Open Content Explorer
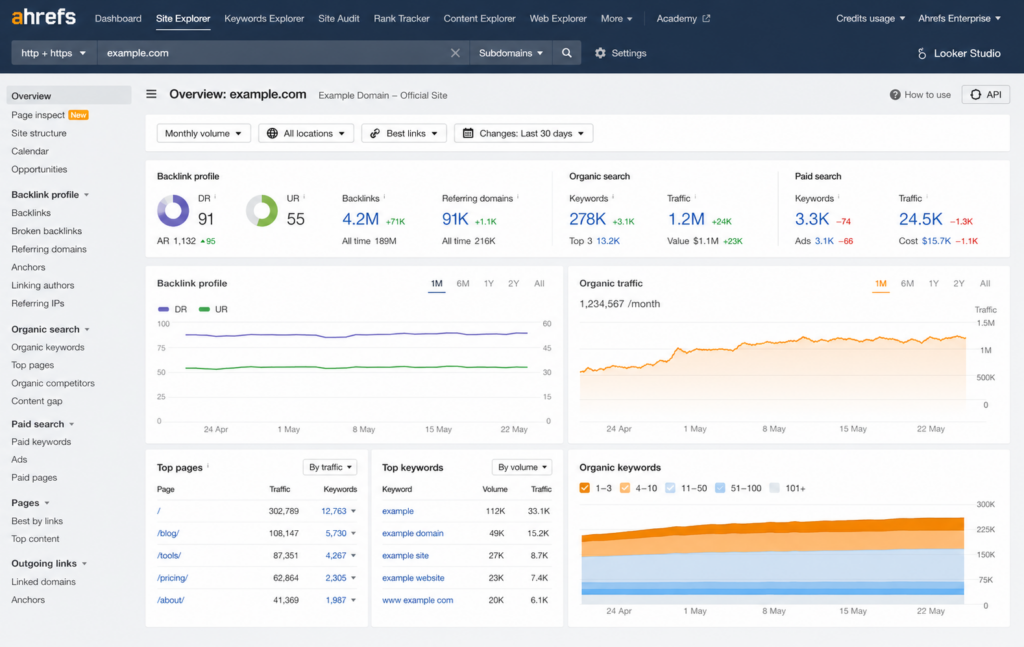 coord(479,18)
